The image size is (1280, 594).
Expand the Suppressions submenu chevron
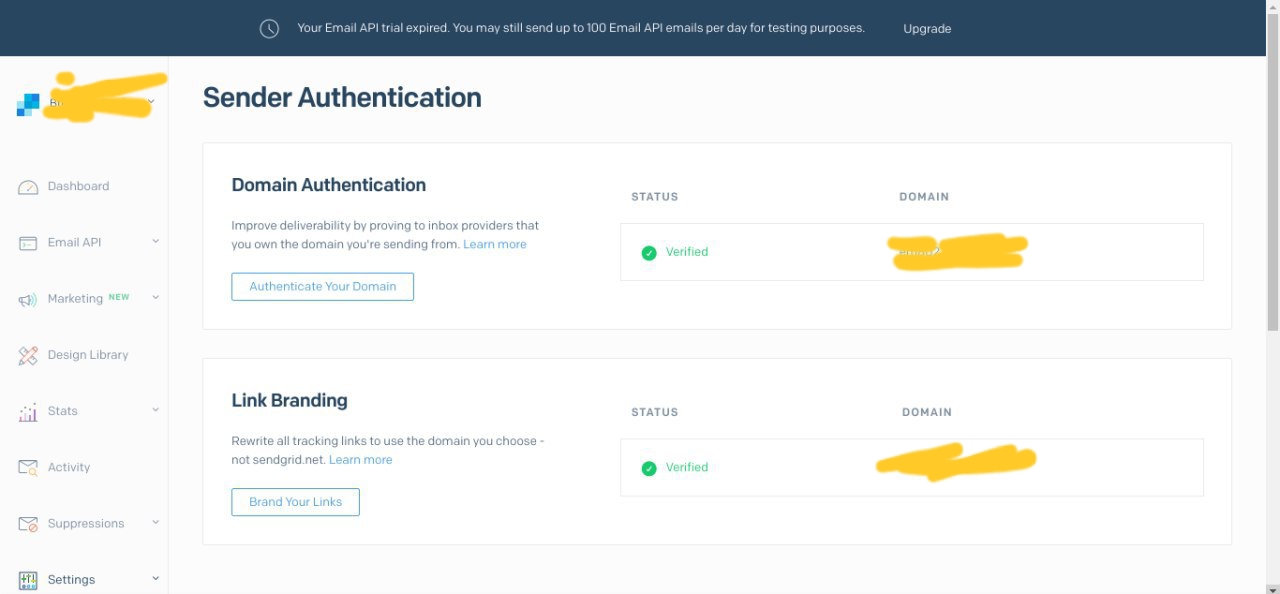click(x=155, y=522)
